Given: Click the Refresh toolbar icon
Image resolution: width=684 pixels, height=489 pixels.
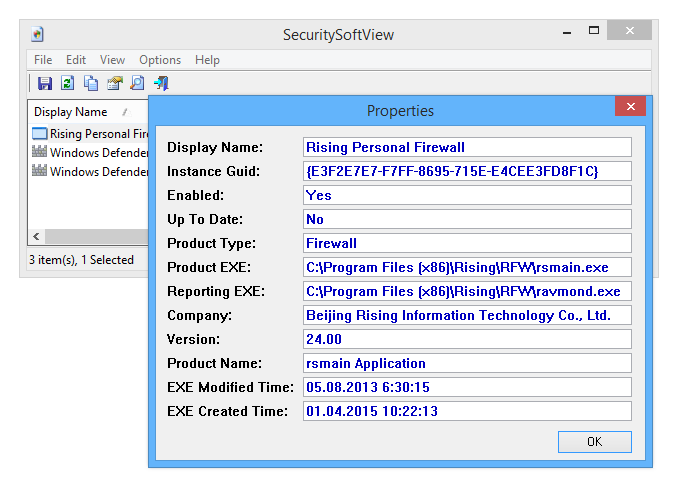Looking at the screenshot, I should (x=68, y=83).
